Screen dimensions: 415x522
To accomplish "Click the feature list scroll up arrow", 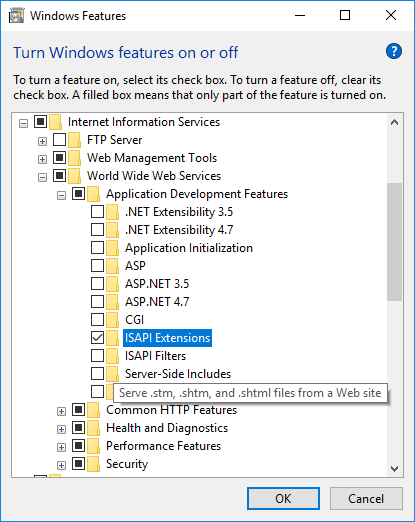I will click(x=395, y=123).
